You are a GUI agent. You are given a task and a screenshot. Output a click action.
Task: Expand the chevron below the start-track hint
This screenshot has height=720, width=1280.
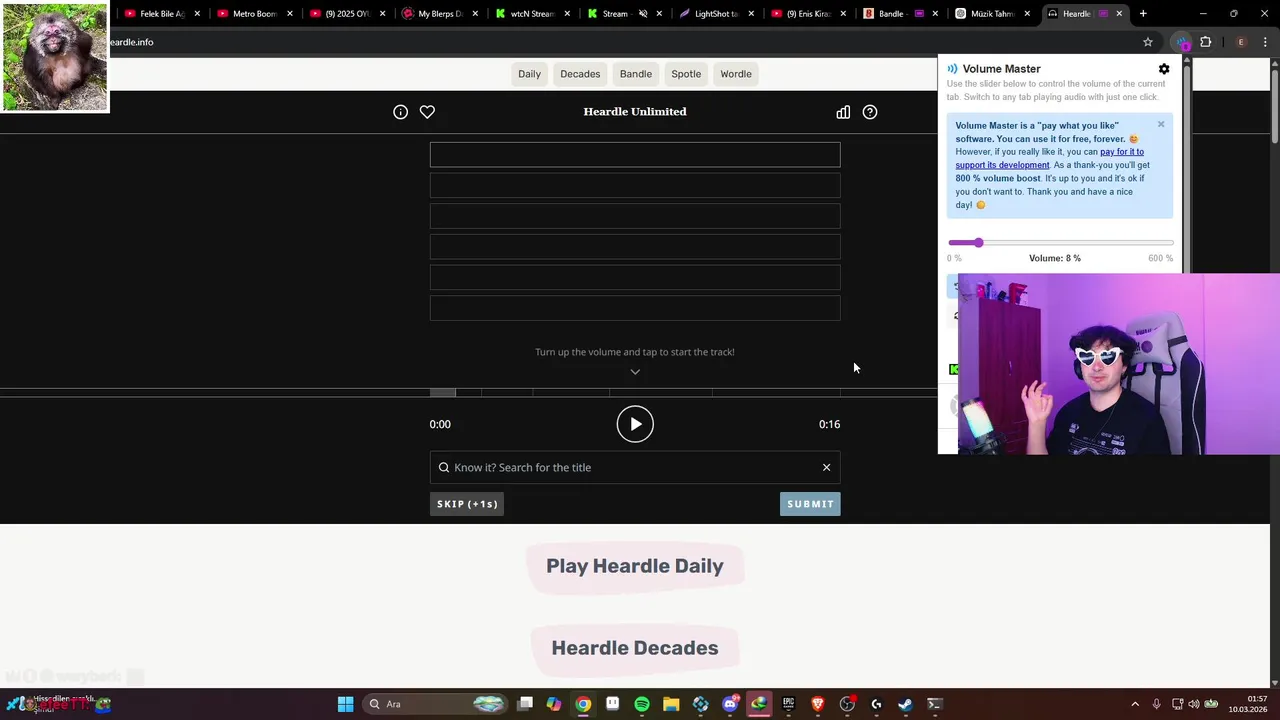click(x=635, y=372)
